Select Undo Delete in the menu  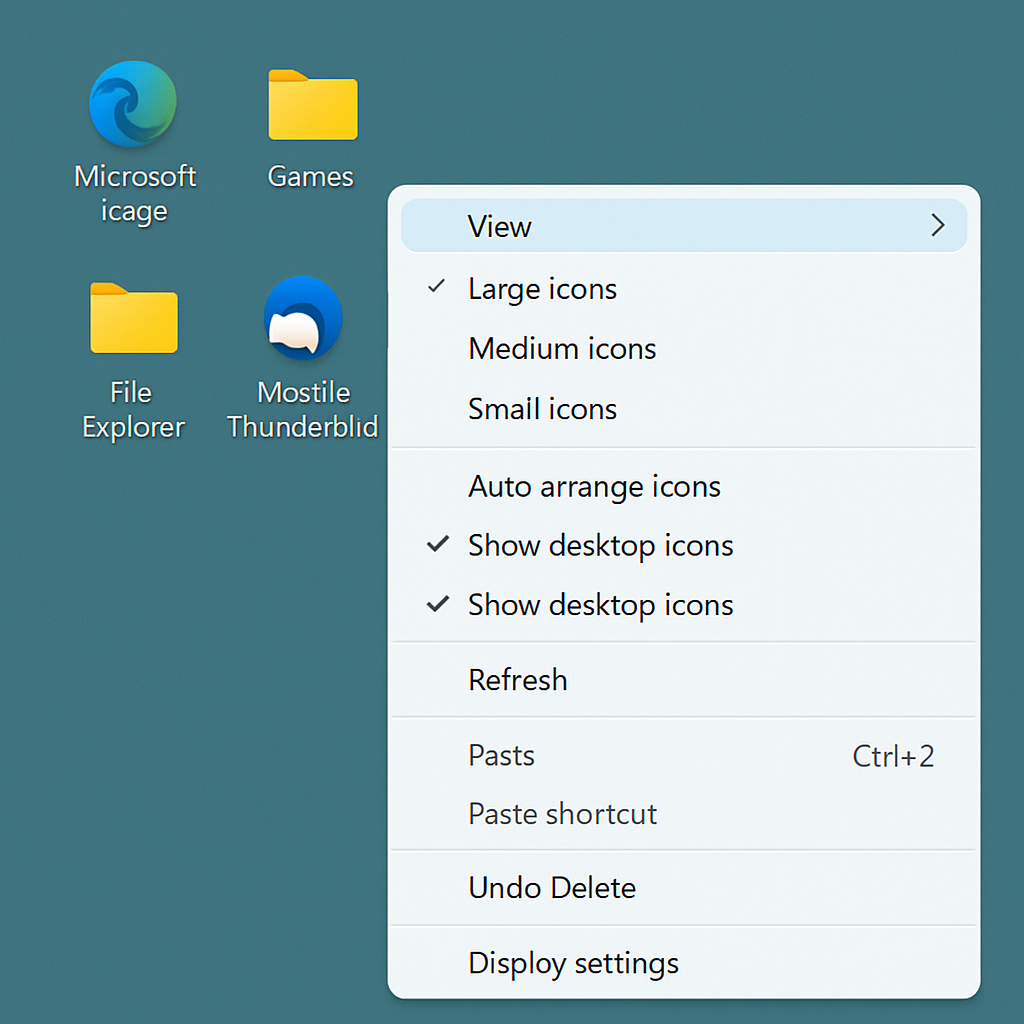click(684, 888)
